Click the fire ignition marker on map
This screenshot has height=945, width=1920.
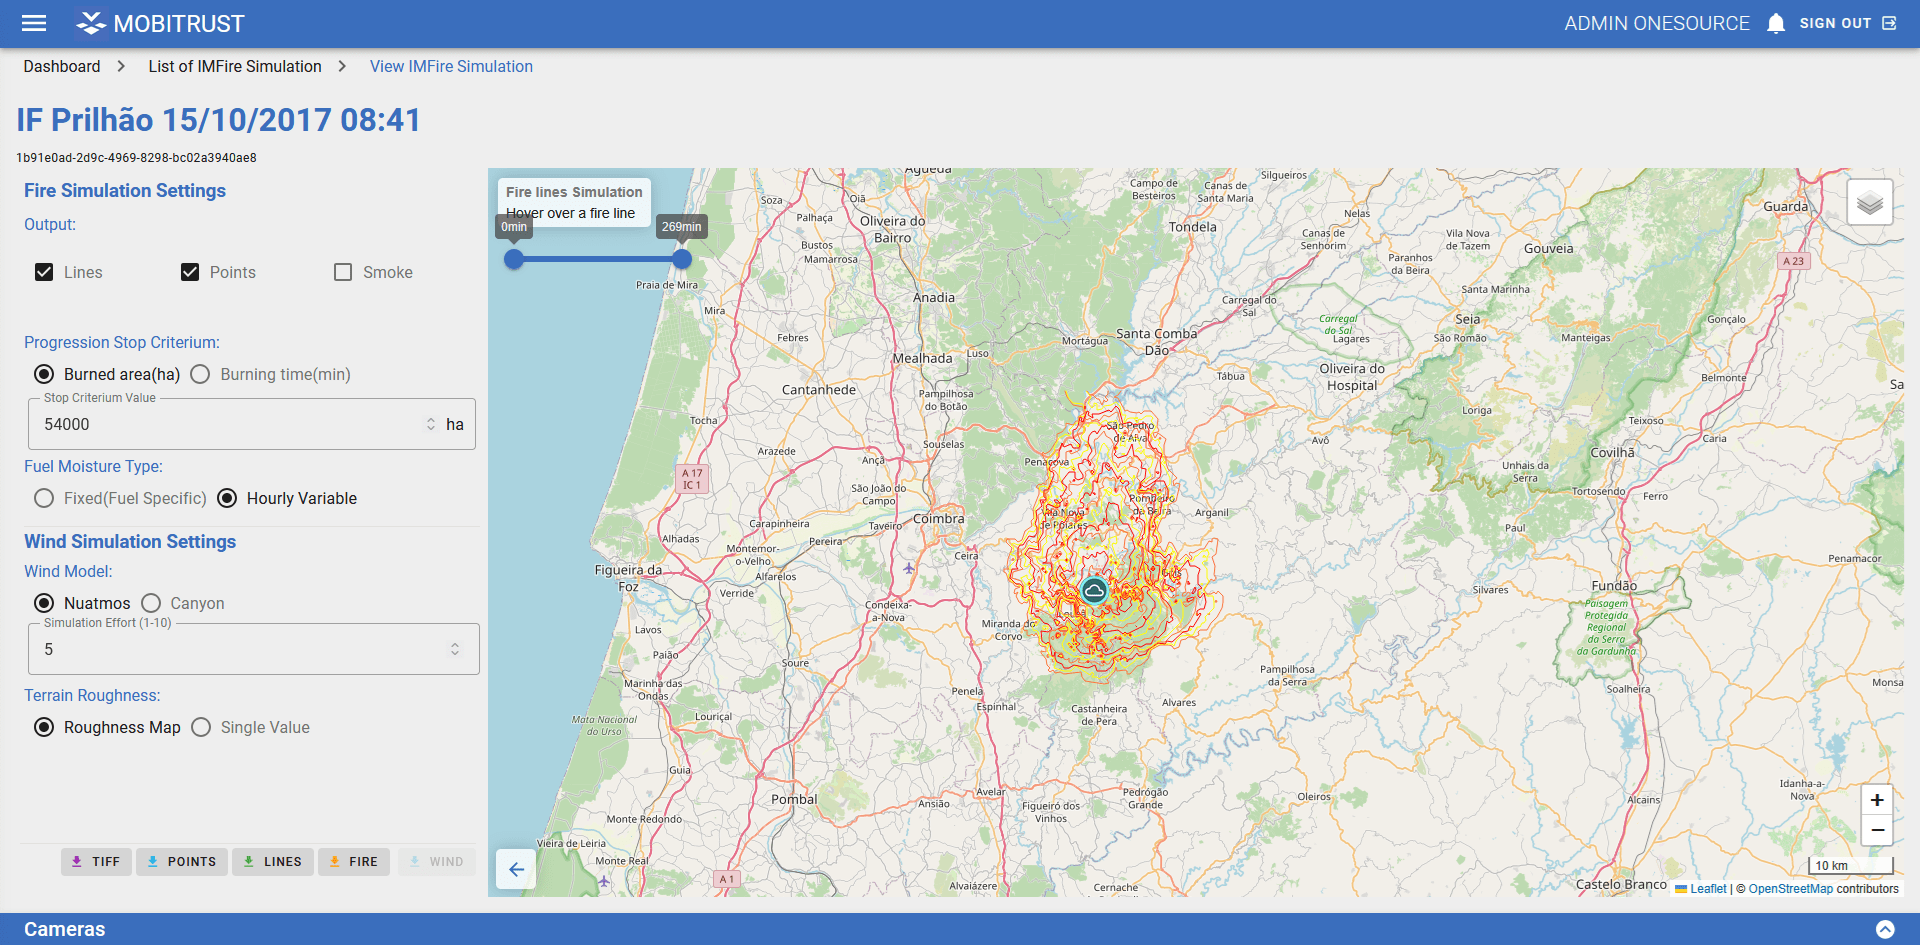pyautogui.click(x=1094, y=591)
